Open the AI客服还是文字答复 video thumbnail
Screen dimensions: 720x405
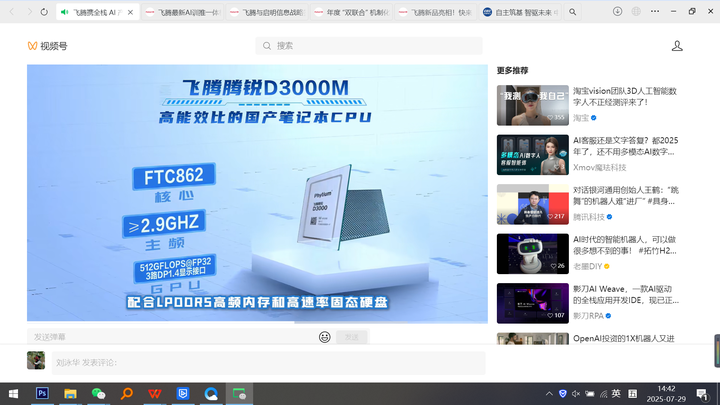pos(533,155)
